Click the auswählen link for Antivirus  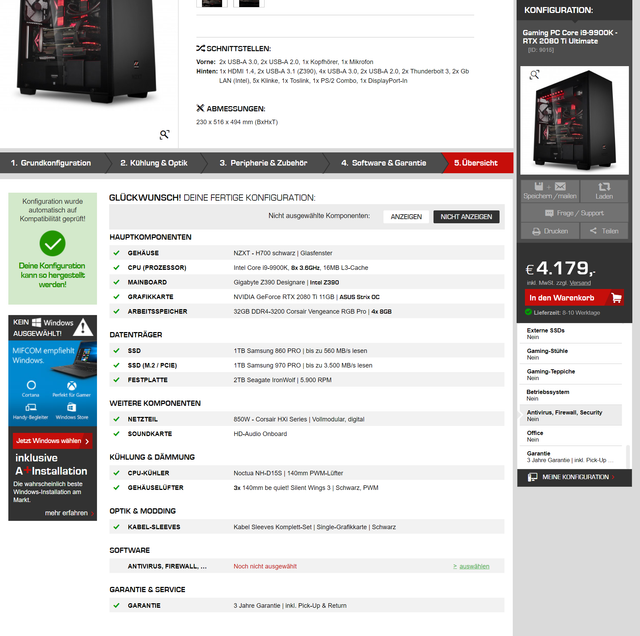coord(471,566)
